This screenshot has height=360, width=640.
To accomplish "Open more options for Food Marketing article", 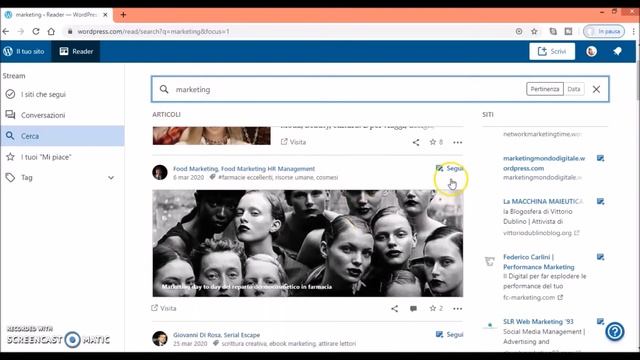I will 458,309.
